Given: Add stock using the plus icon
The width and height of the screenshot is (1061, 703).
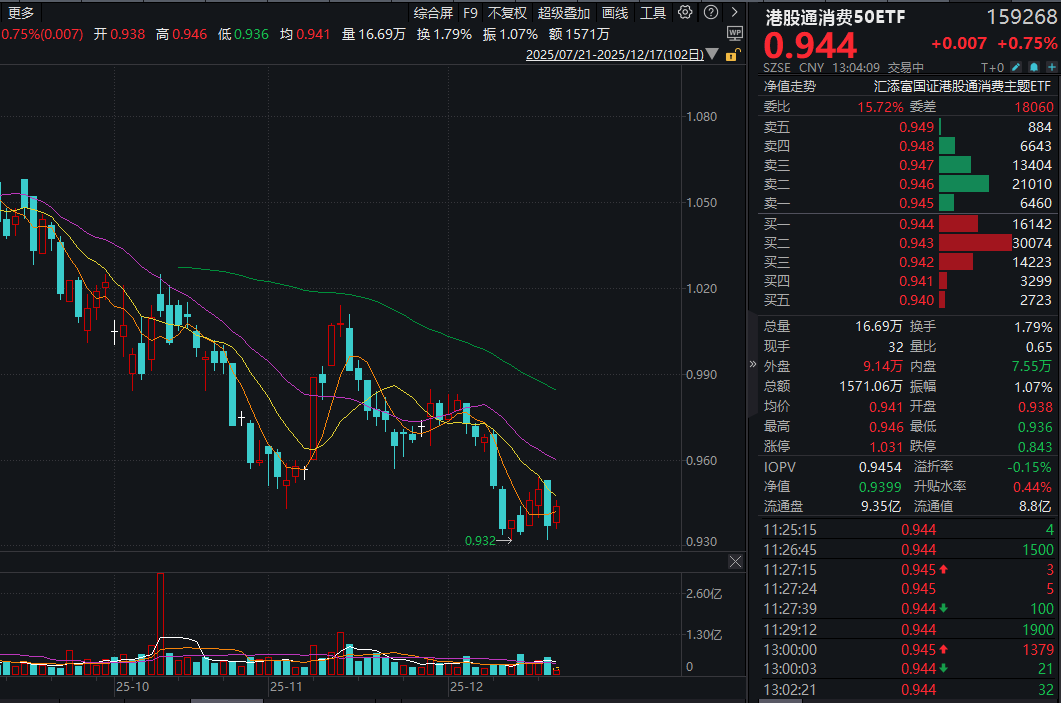Looking at the screenshot, I should (x=1049, y=67).
